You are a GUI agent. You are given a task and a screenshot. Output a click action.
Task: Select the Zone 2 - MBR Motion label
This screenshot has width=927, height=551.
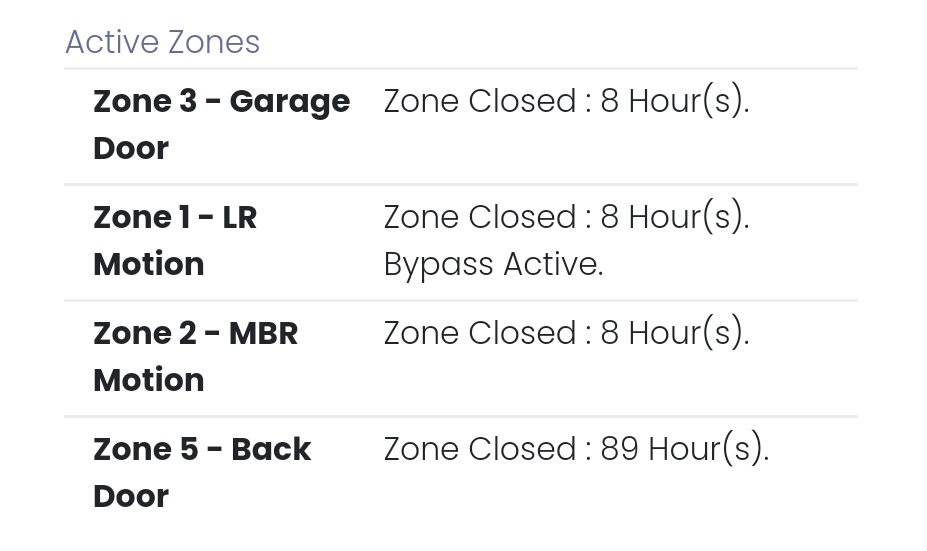point(196,356)
